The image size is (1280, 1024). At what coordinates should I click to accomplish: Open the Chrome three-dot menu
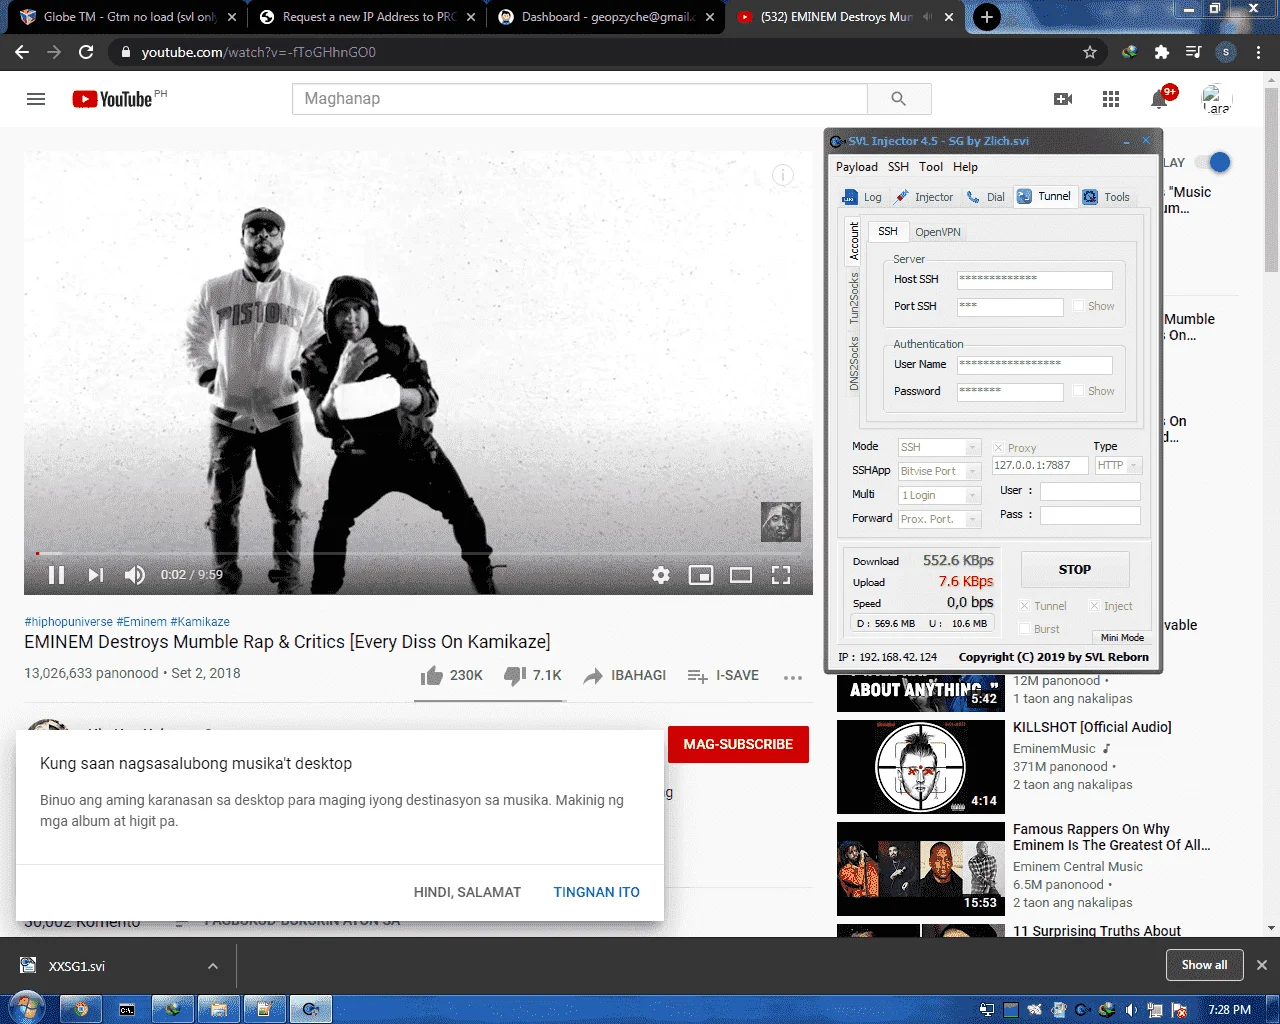tap(1259, 52)
